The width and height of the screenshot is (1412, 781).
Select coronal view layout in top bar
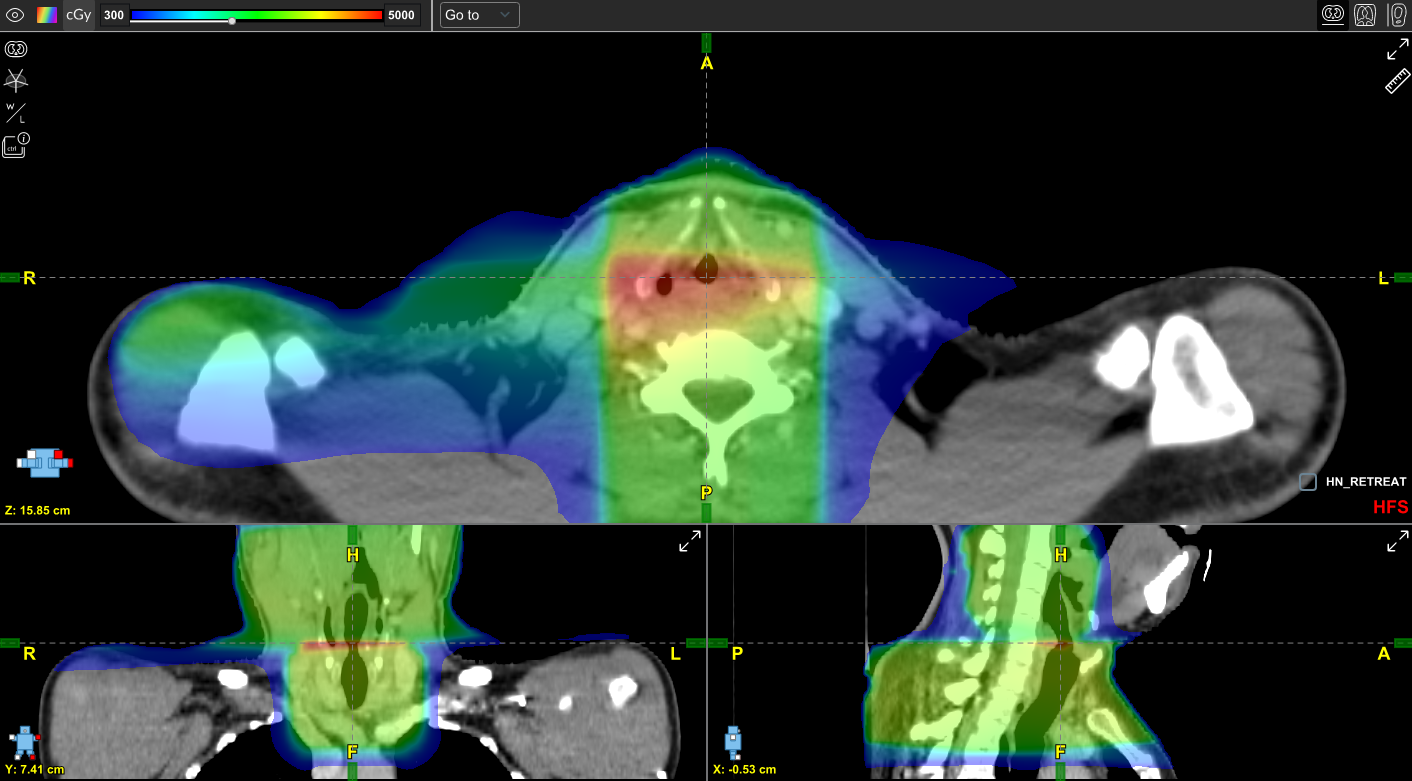[1365, 15]
